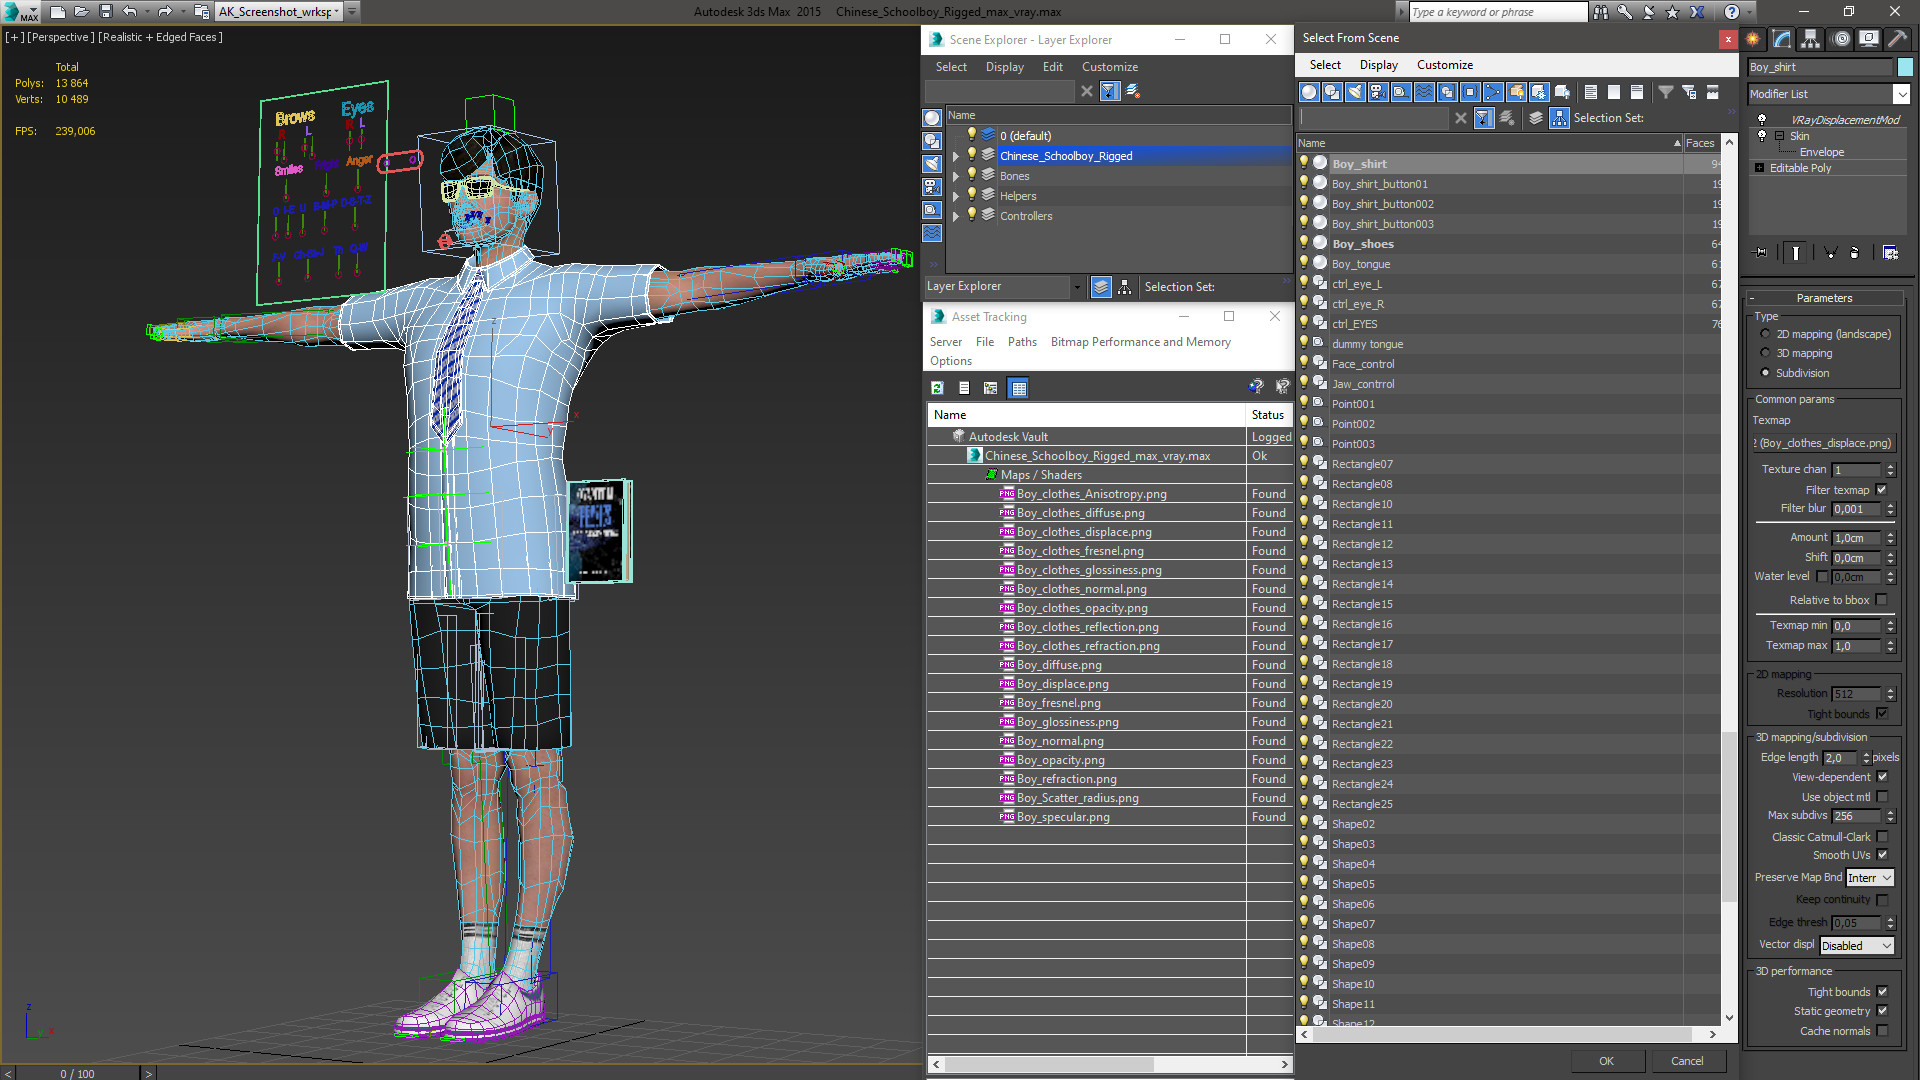Switch to sort by hierarchy in Layer Explorer
This screenshot has height=1080, width=1920.
[1125, 287]
